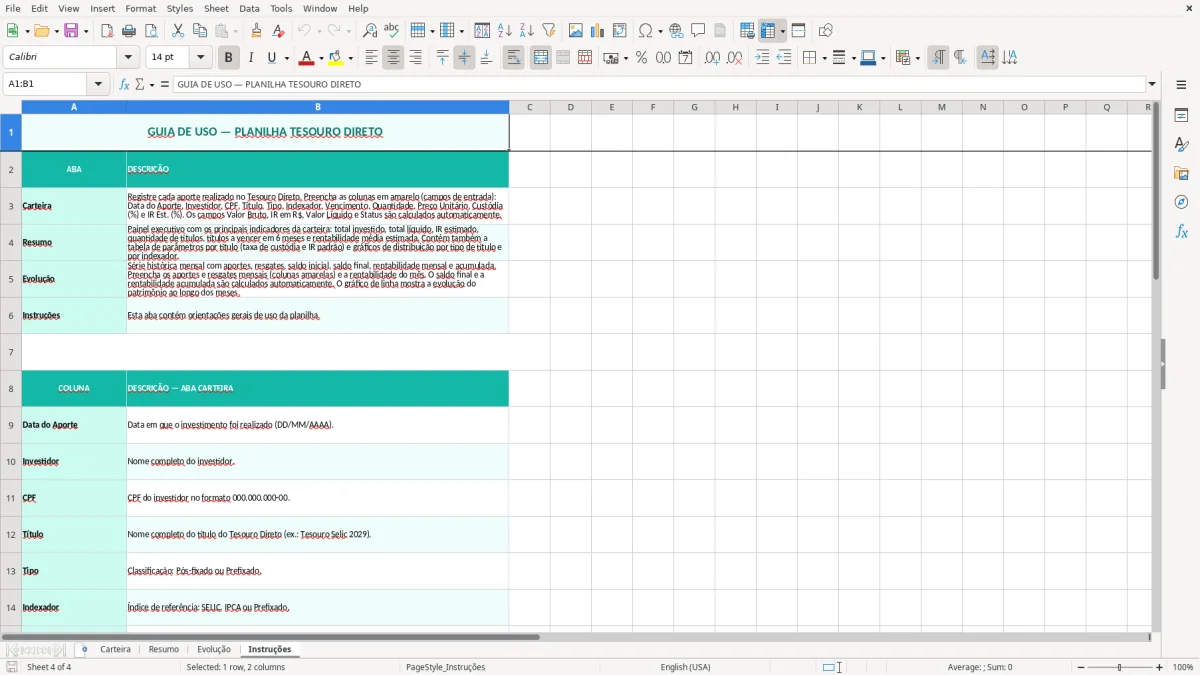Open the sidebar Gallery panel
This screenshot has height=675, width=1200.
click(1181, 173)
